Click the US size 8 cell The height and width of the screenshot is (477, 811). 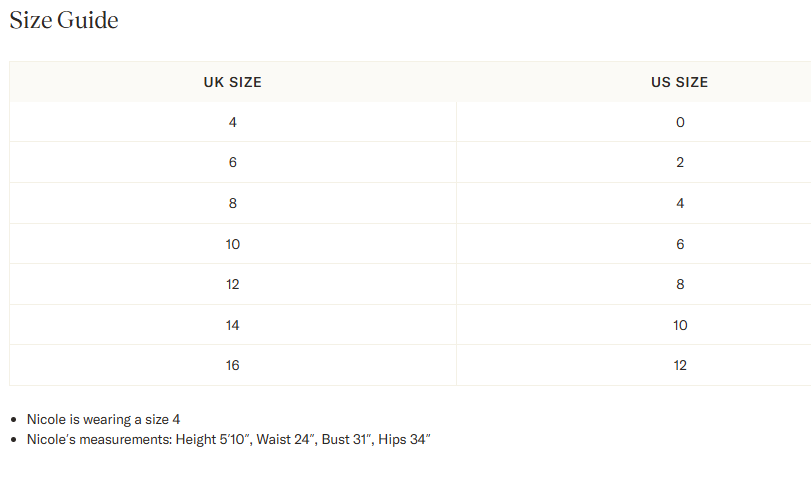pos(680,284)
